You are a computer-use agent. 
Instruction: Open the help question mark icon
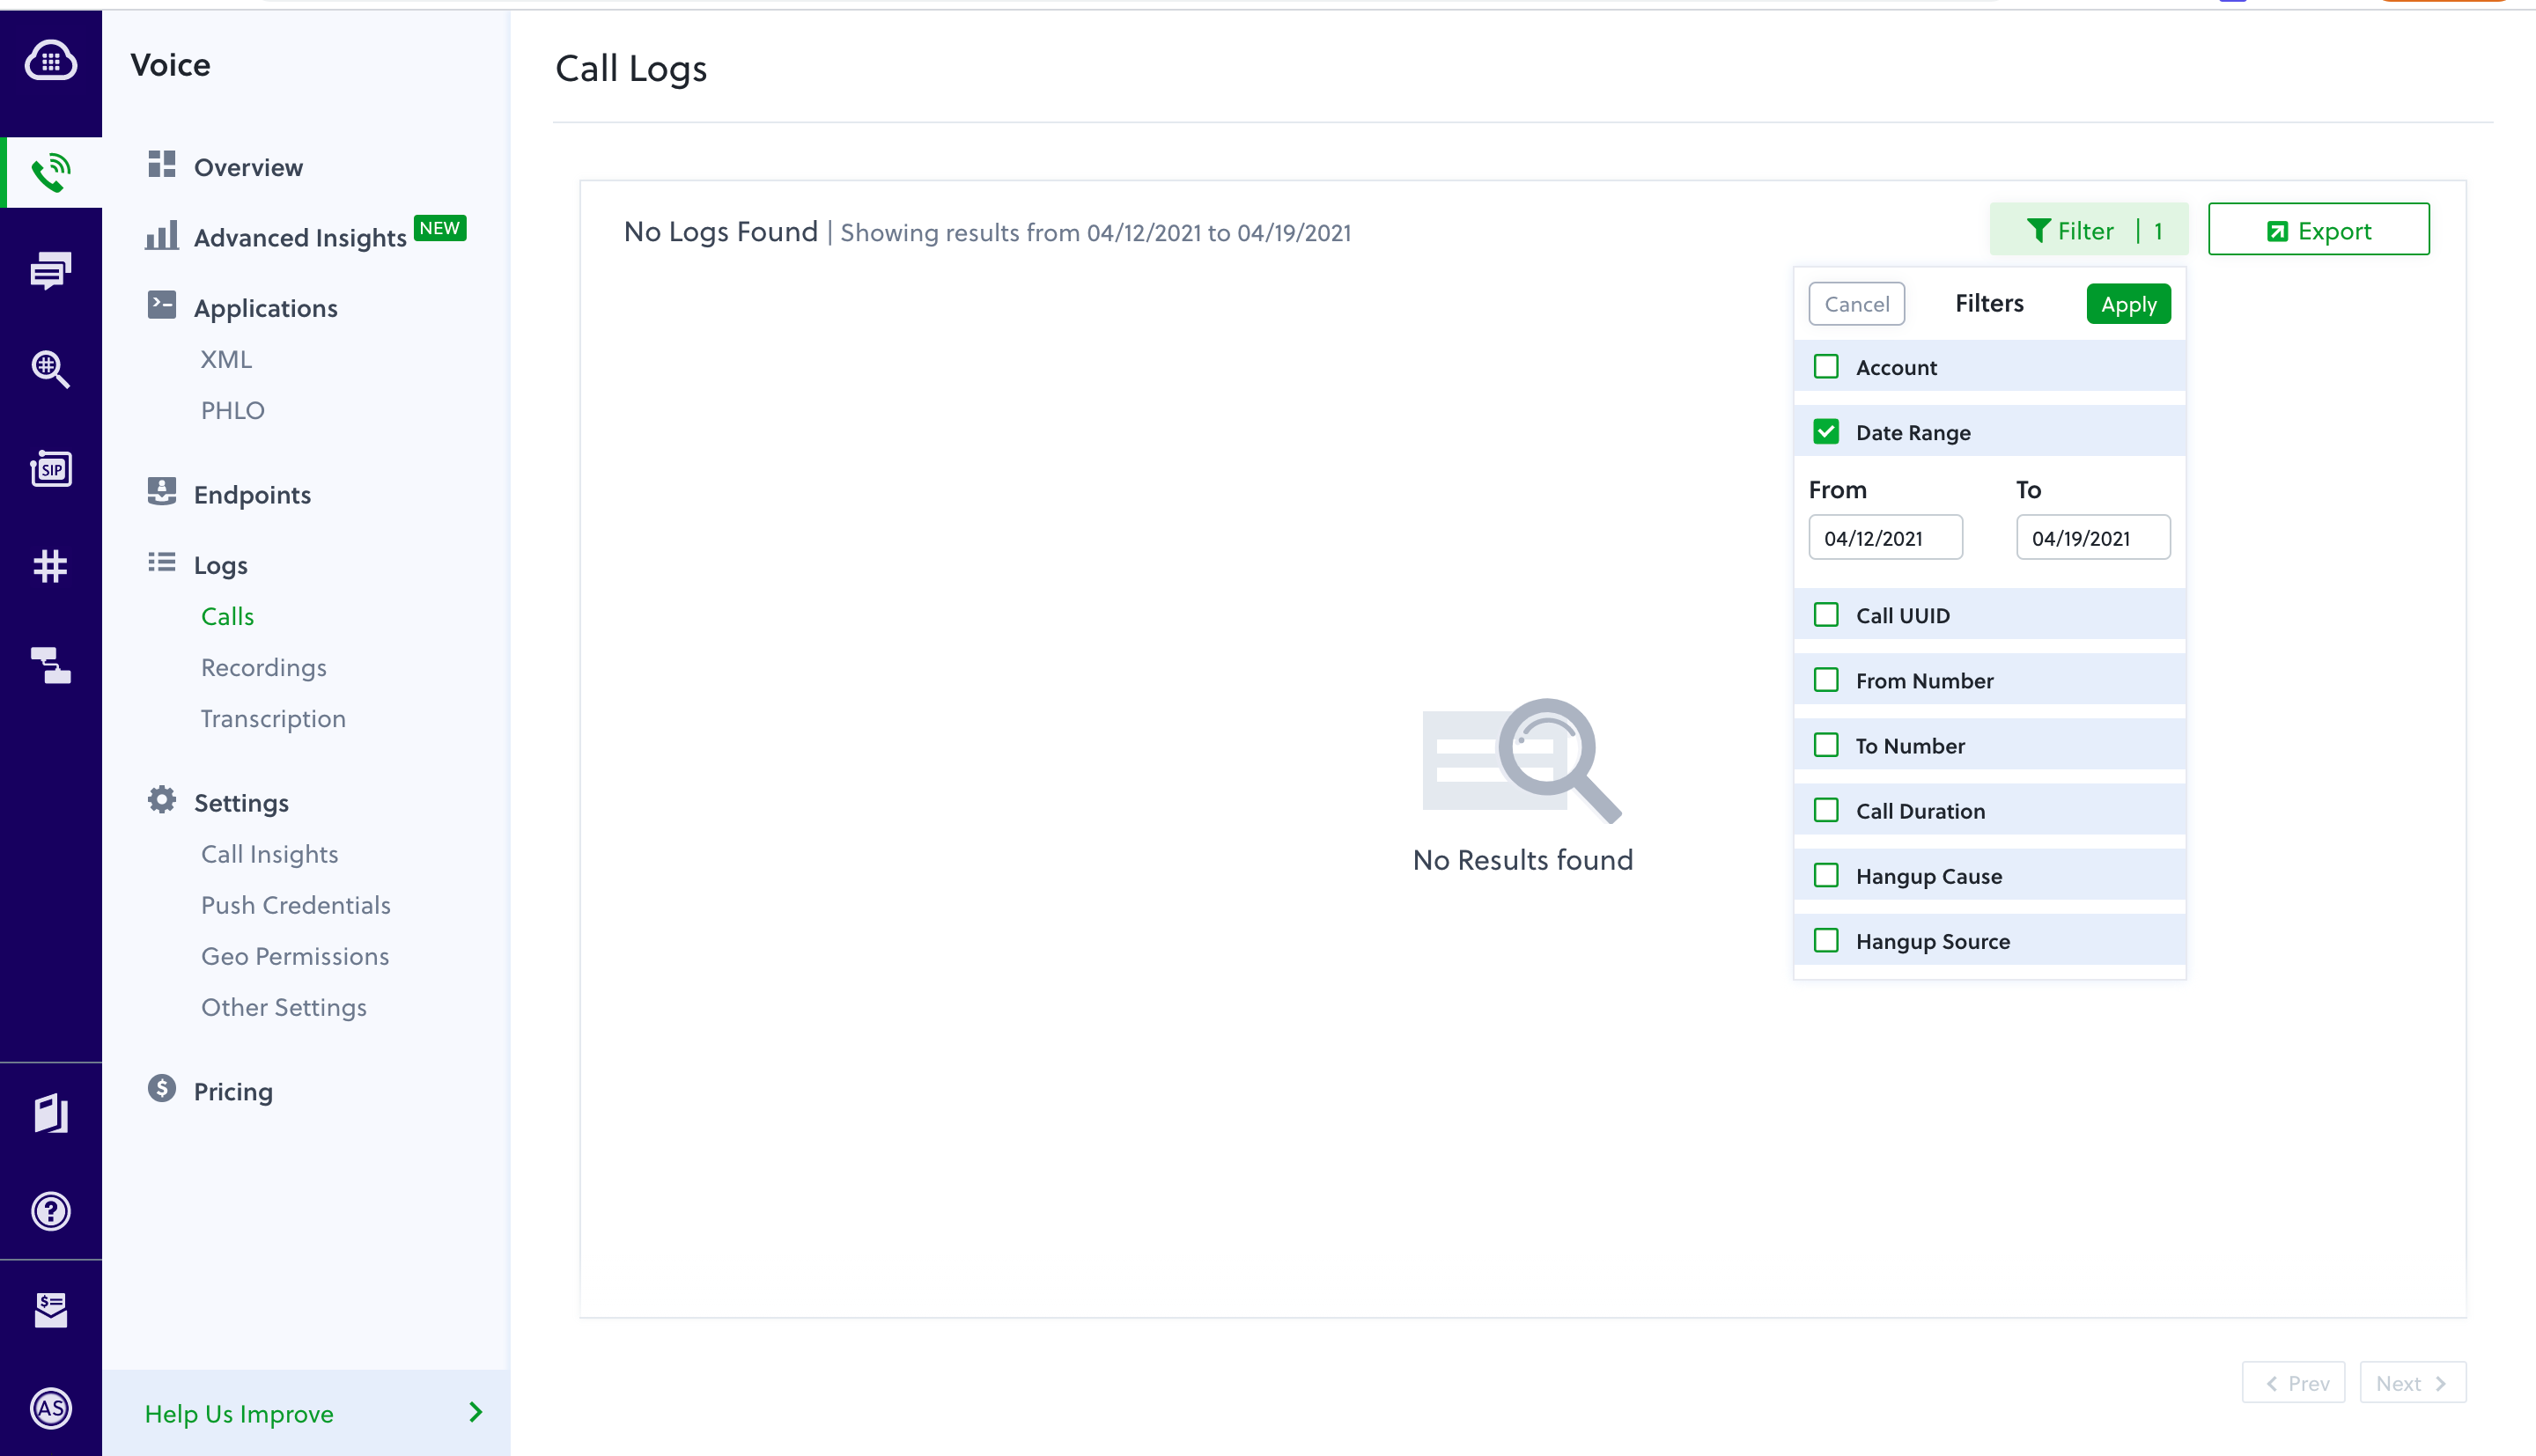pos(51,1211)
